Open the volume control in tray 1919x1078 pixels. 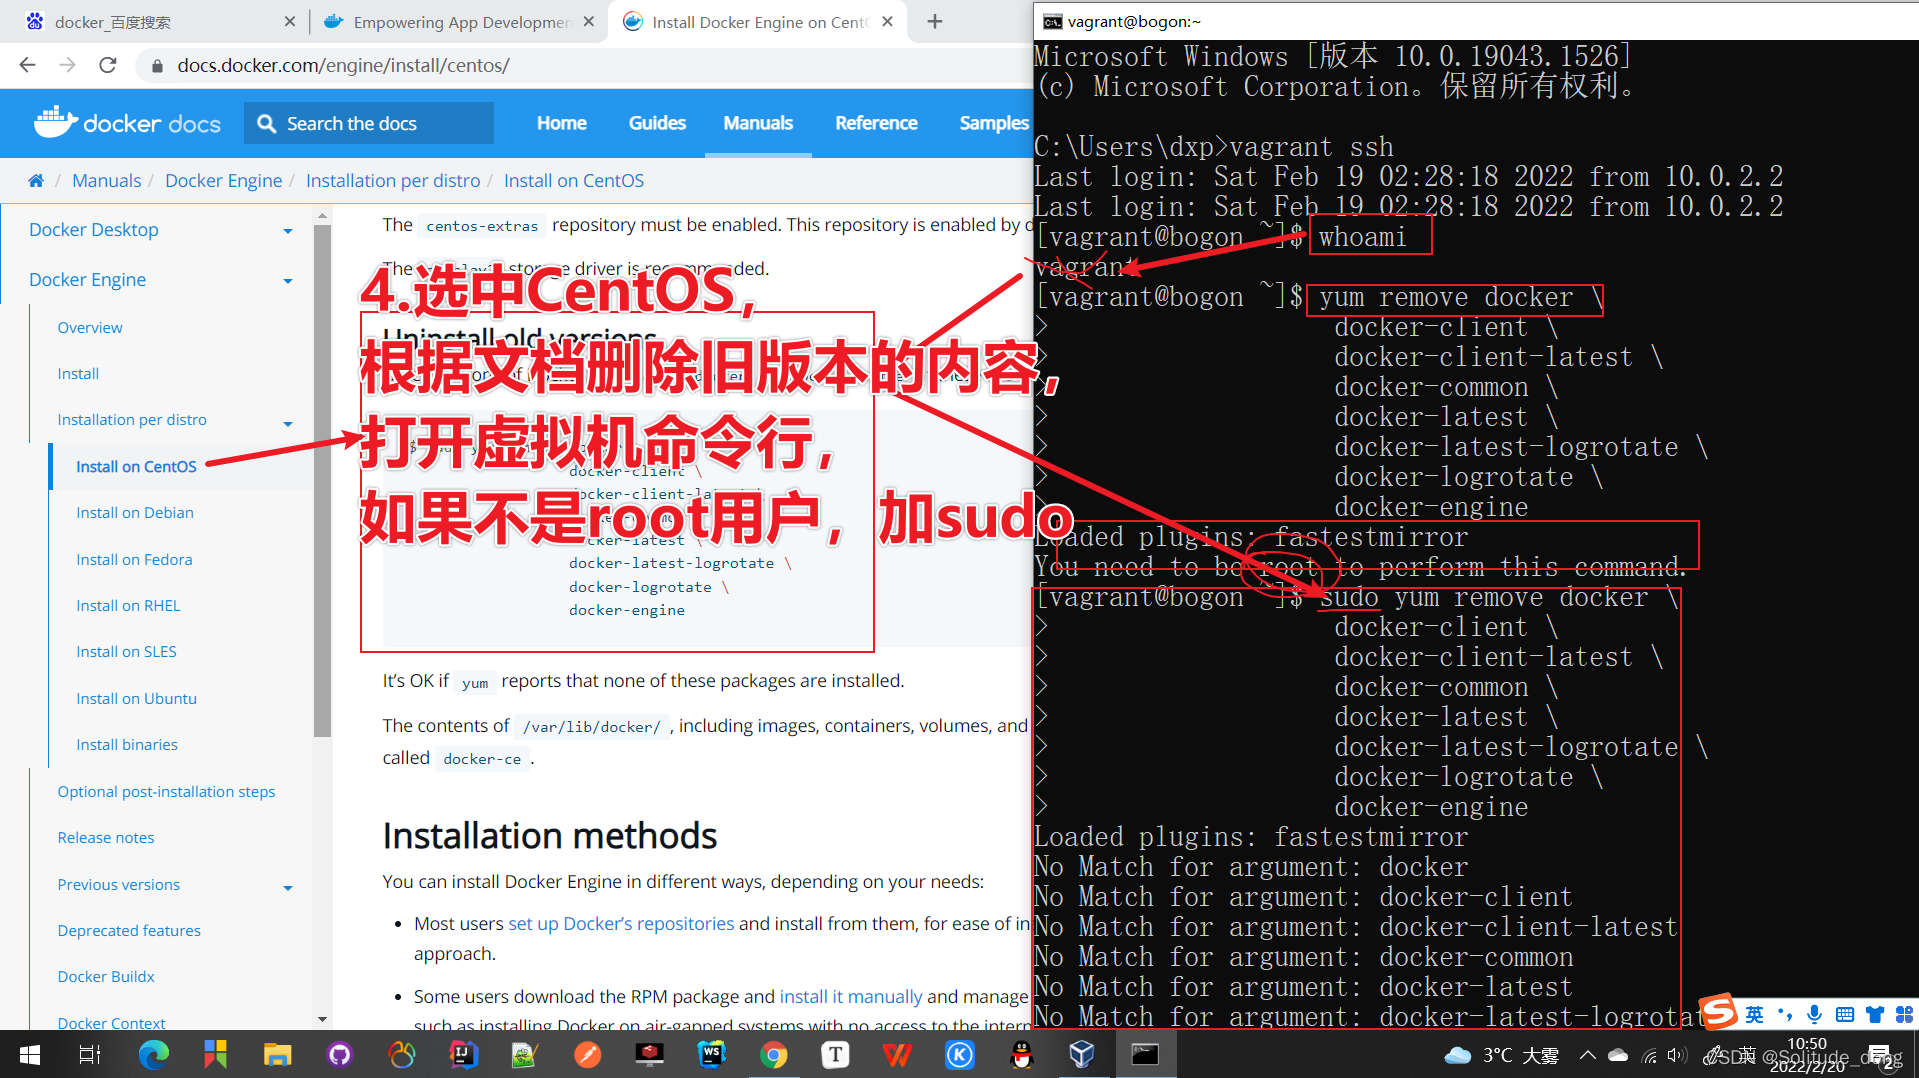(1678, 1055)
